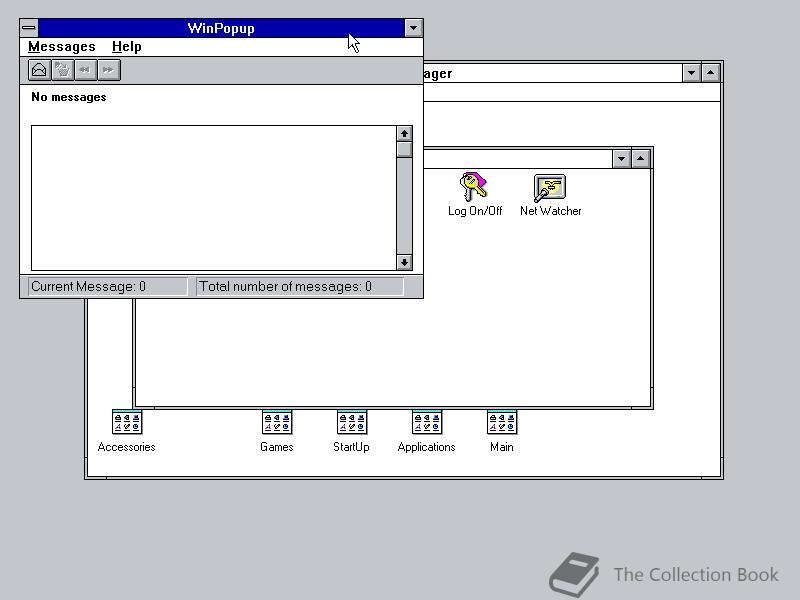Open the WinPopup control menu box
The width and height of the screenshot is (800, 600).
(x=29, y=28)
